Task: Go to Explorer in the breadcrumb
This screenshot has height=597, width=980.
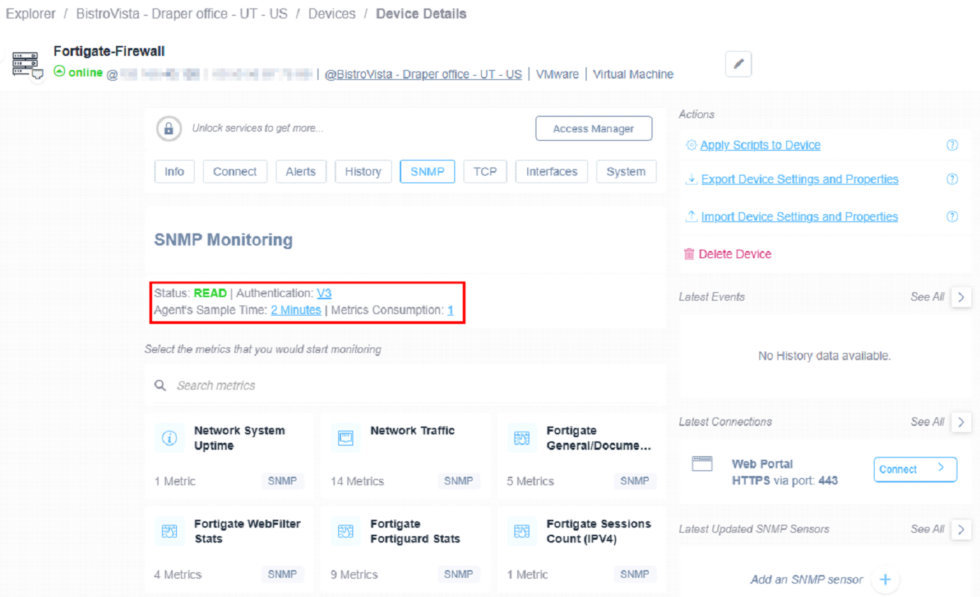Action: tap(31, 14)
